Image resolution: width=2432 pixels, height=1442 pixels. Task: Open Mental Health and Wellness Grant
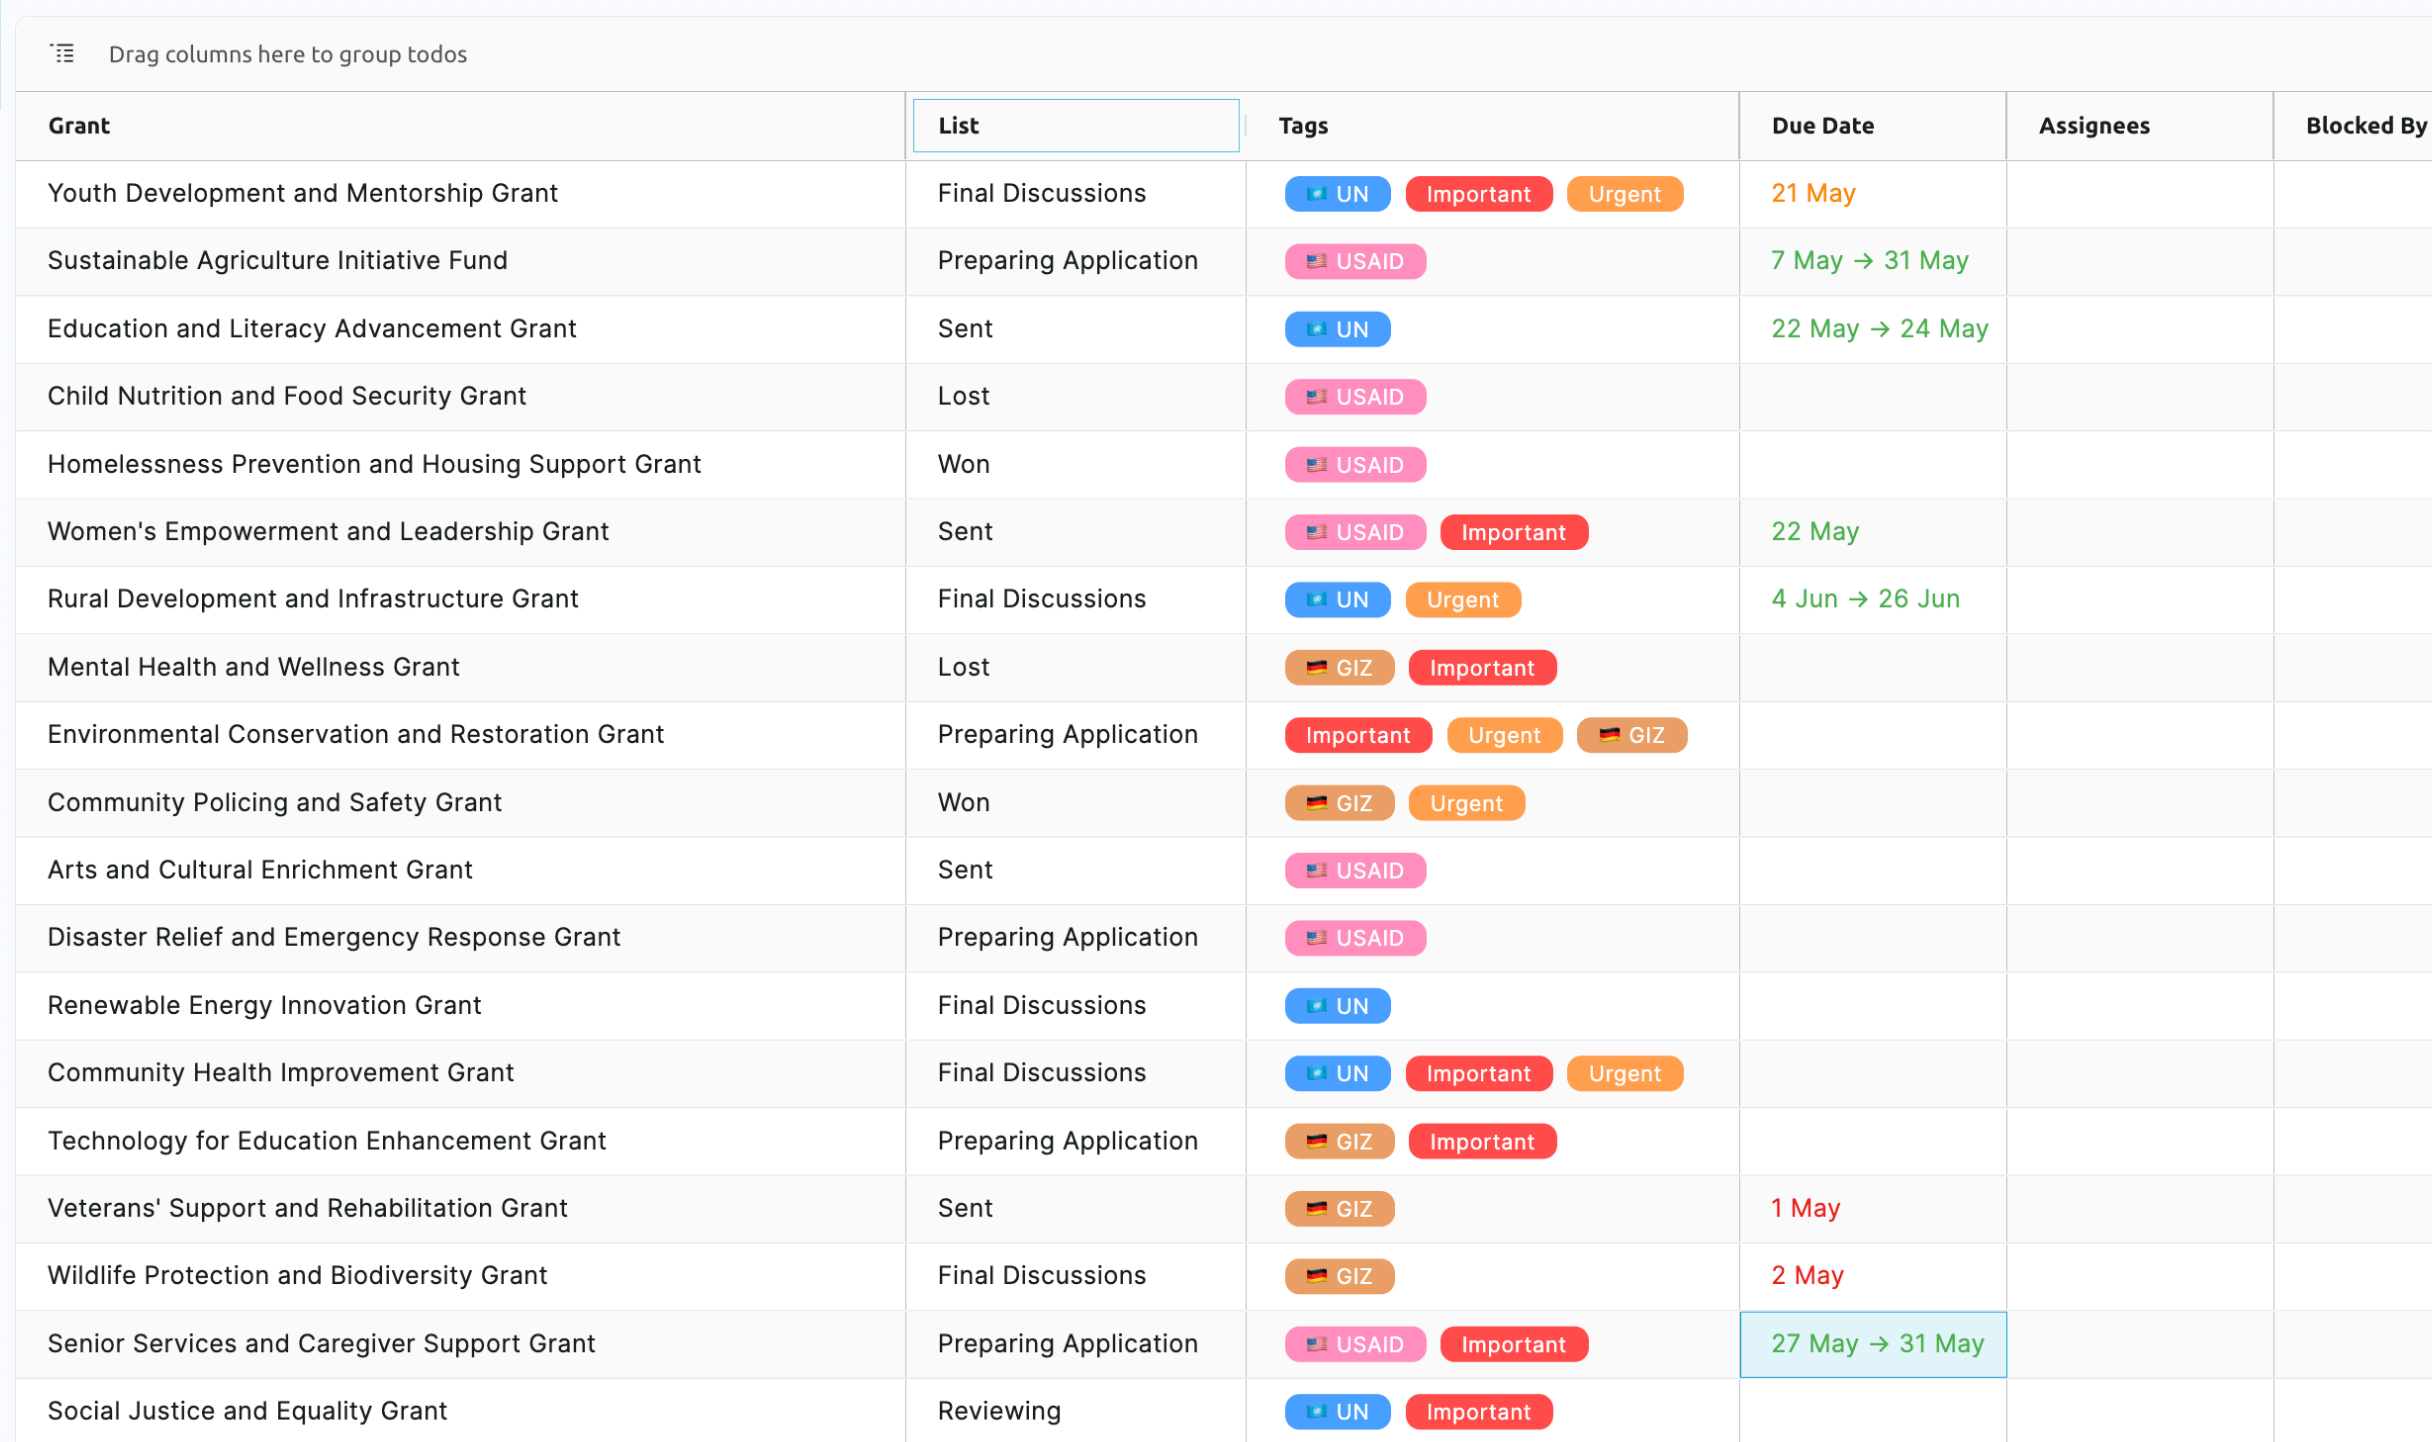pos(253,667)
